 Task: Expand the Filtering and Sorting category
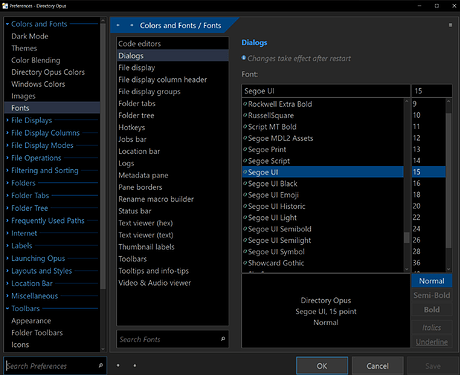pos(7,170)
